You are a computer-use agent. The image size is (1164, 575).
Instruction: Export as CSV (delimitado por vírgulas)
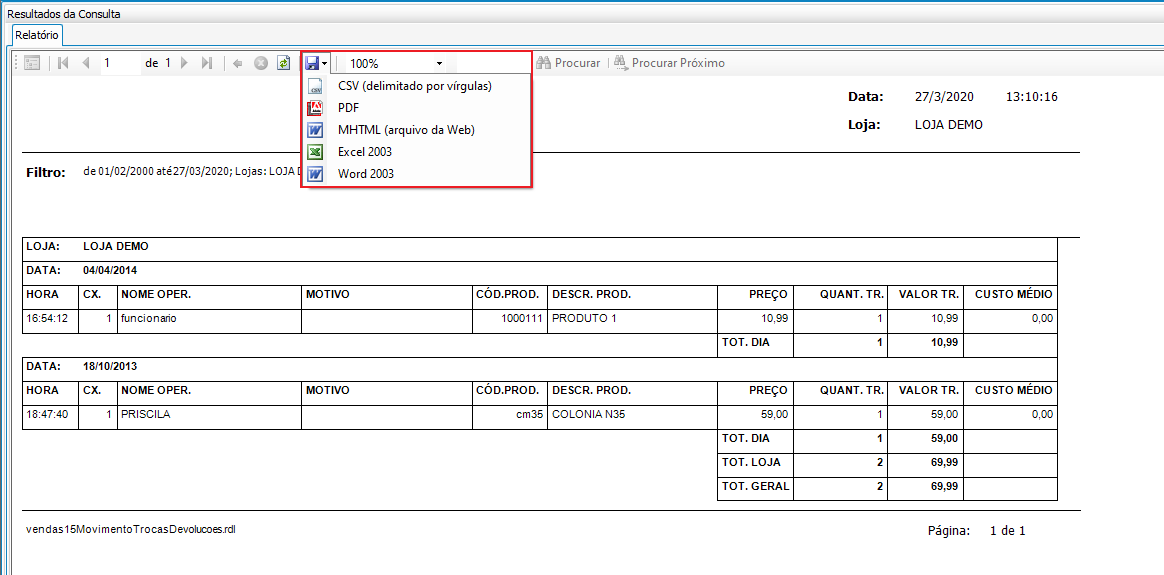415,86
